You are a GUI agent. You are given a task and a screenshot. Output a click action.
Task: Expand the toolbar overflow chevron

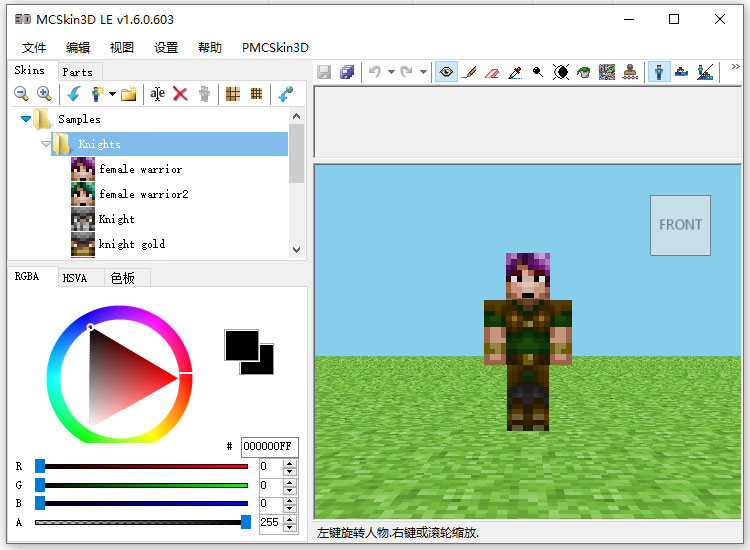tap(735, 67)
